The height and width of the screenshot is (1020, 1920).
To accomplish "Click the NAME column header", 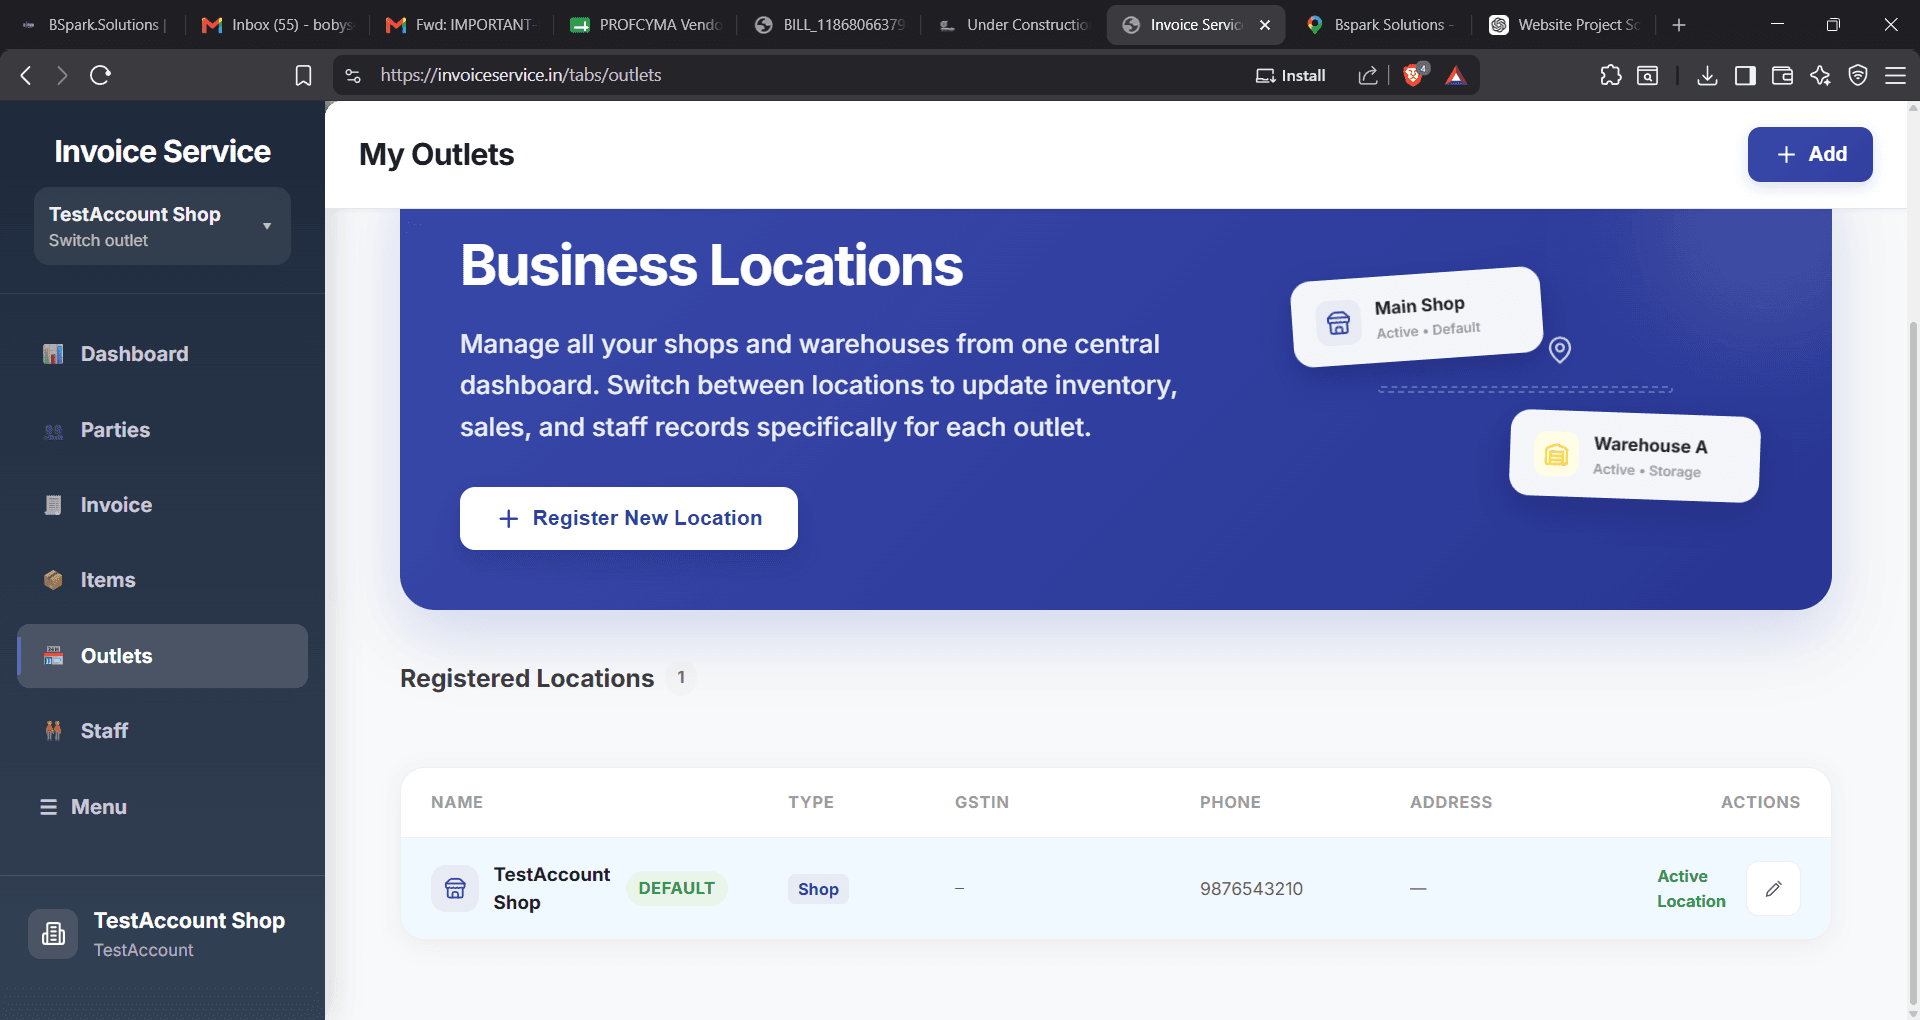I will (x=457, y=802).
